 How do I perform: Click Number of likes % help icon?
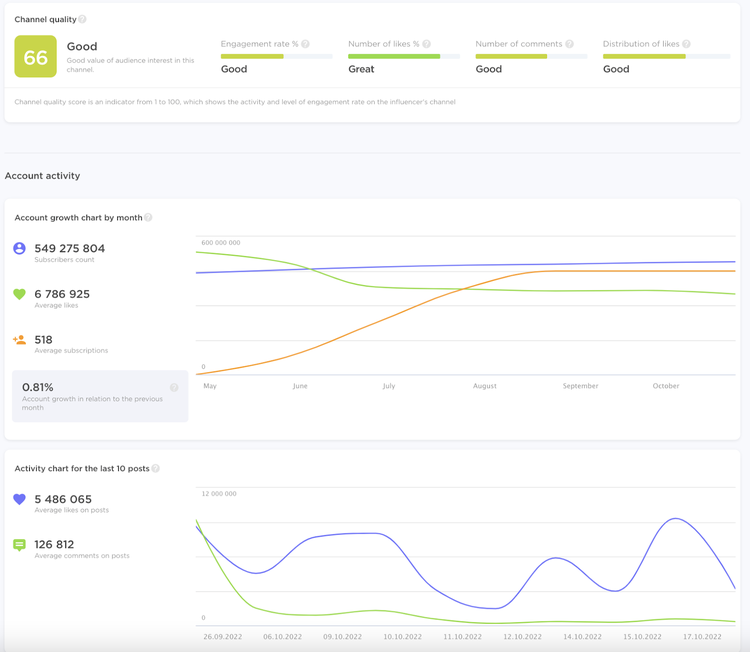(427, 44)
